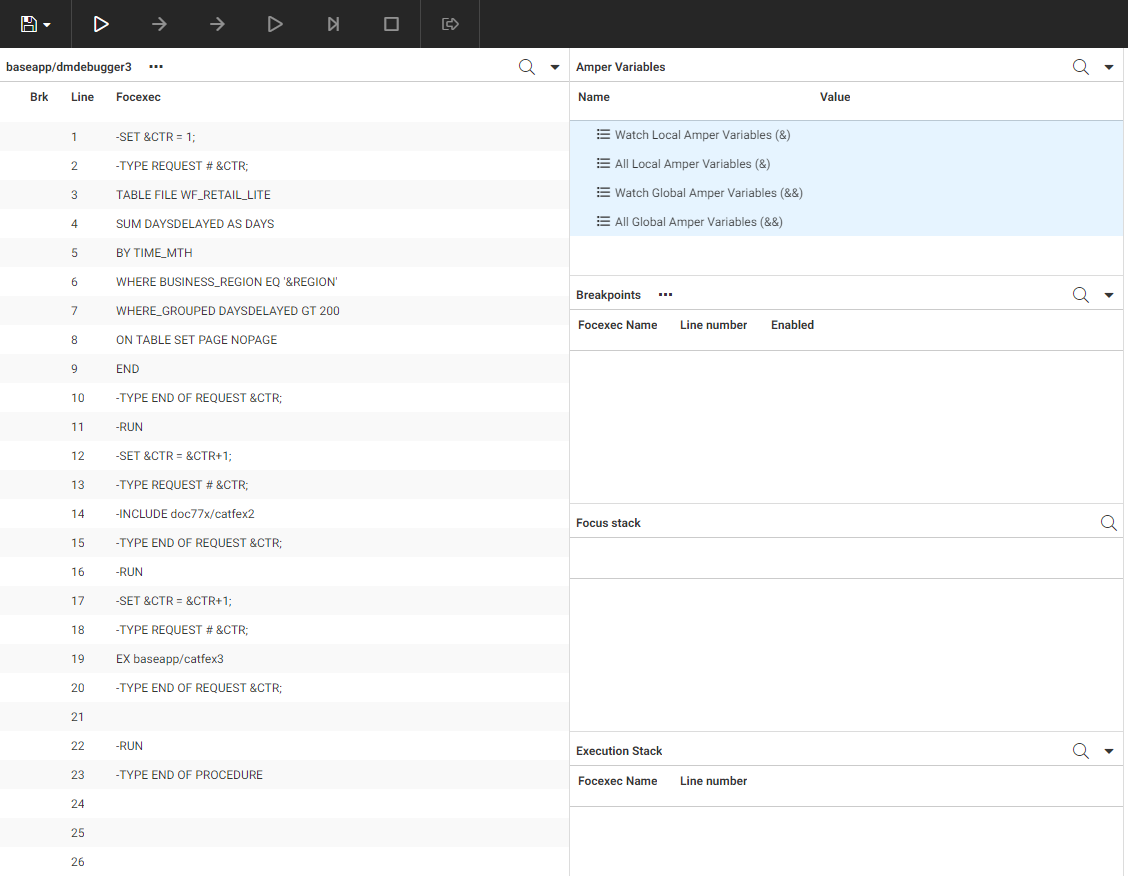Expand the dropdown arrow beside baseapp/dmdebugger3 search

pos(555,67)
